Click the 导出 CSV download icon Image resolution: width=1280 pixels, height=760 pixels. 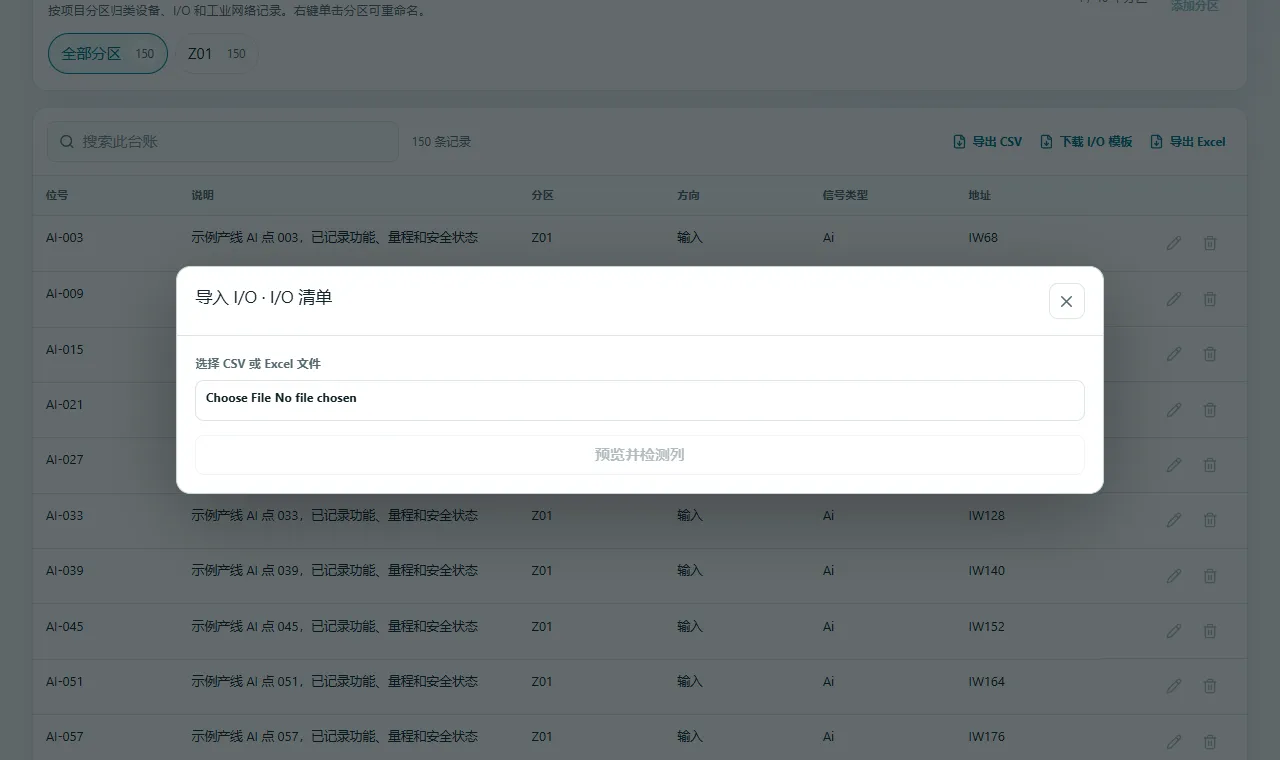pos(959,142)
